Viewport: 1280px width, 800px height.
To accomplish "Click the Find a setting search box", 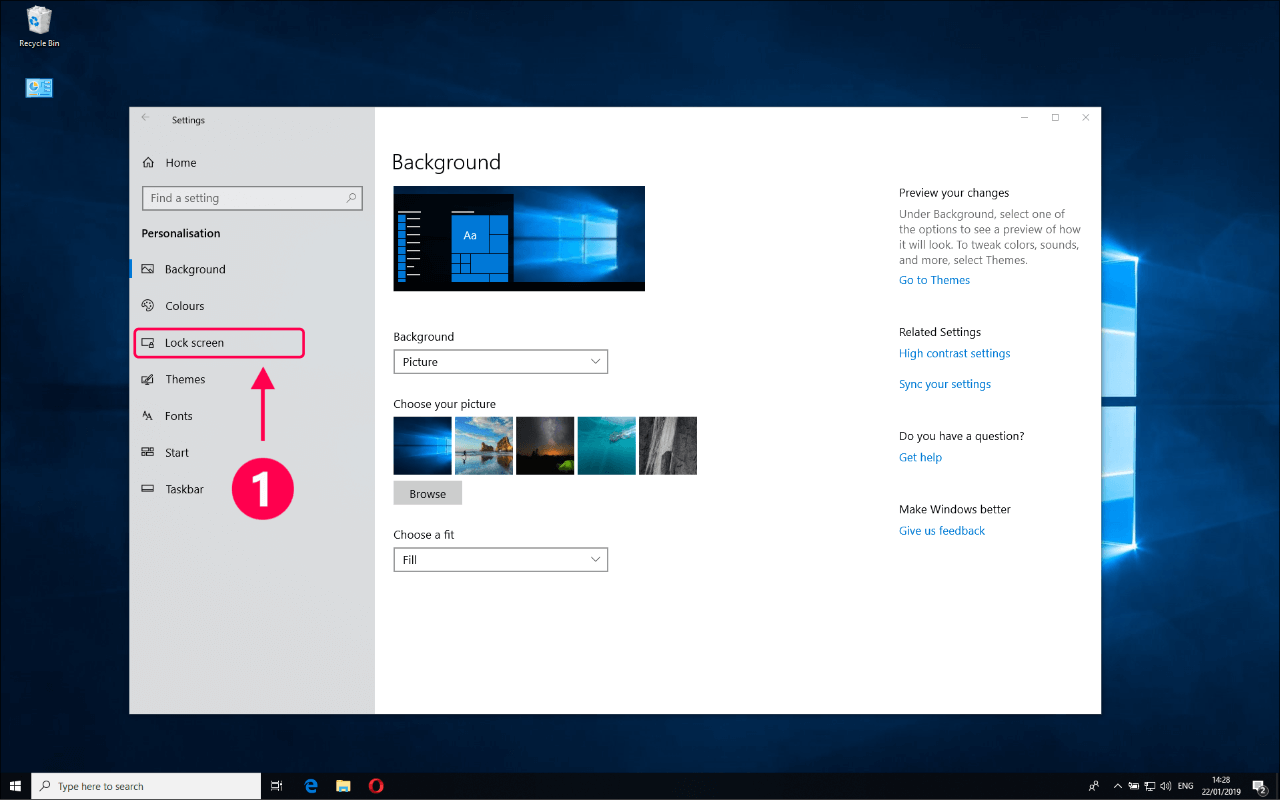I will tap(252, 198).
